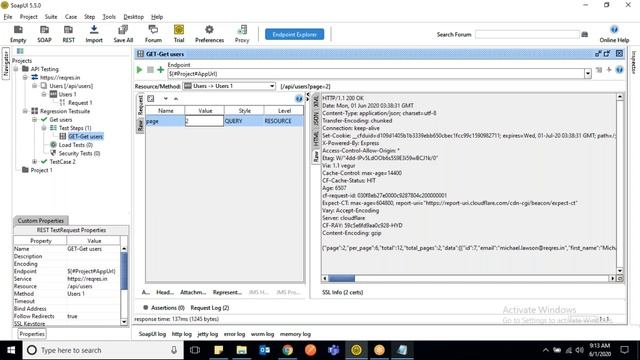Open File Explorer from the taskbar
The height and width of the screenshot is (360, 640).
click(x=242, y=350)
